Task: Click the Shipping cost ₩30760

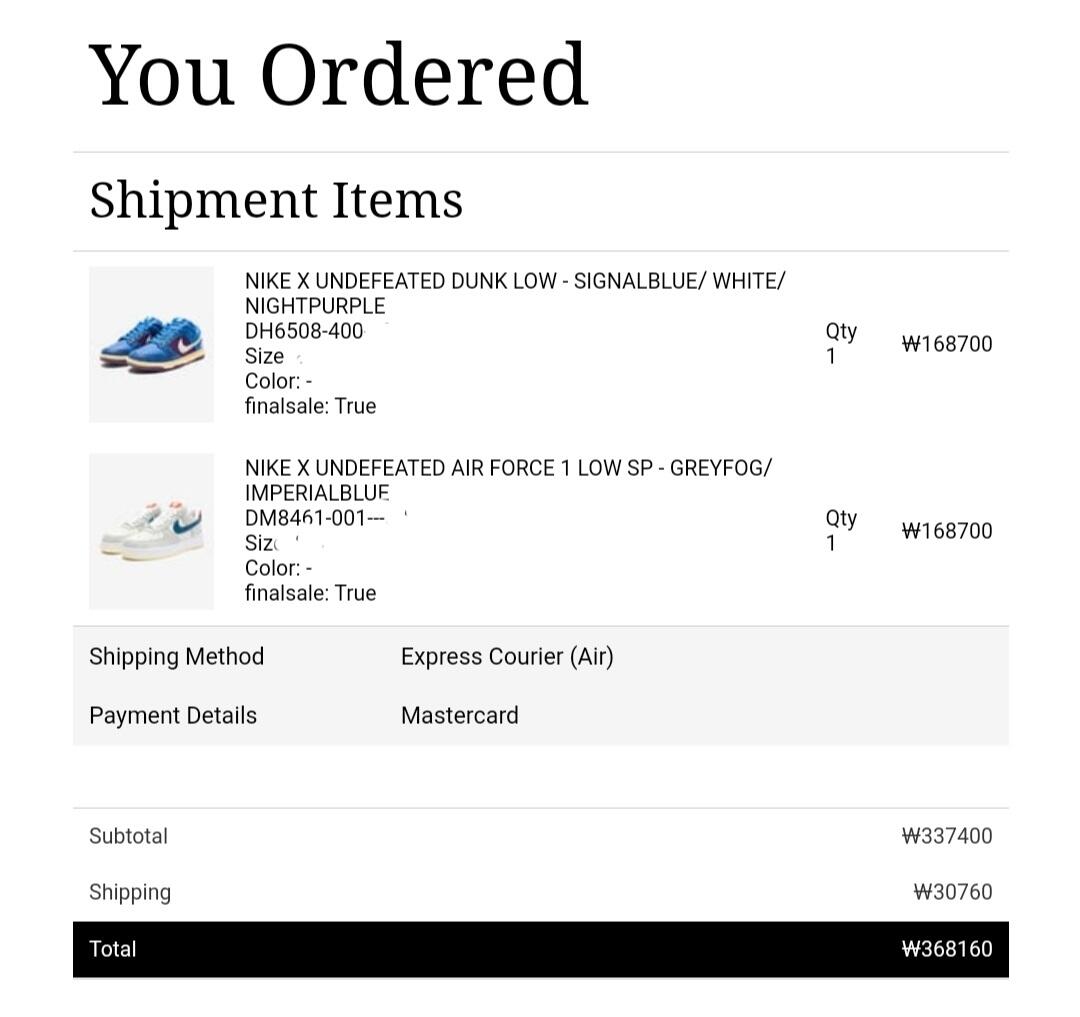Action: point(953,892)
